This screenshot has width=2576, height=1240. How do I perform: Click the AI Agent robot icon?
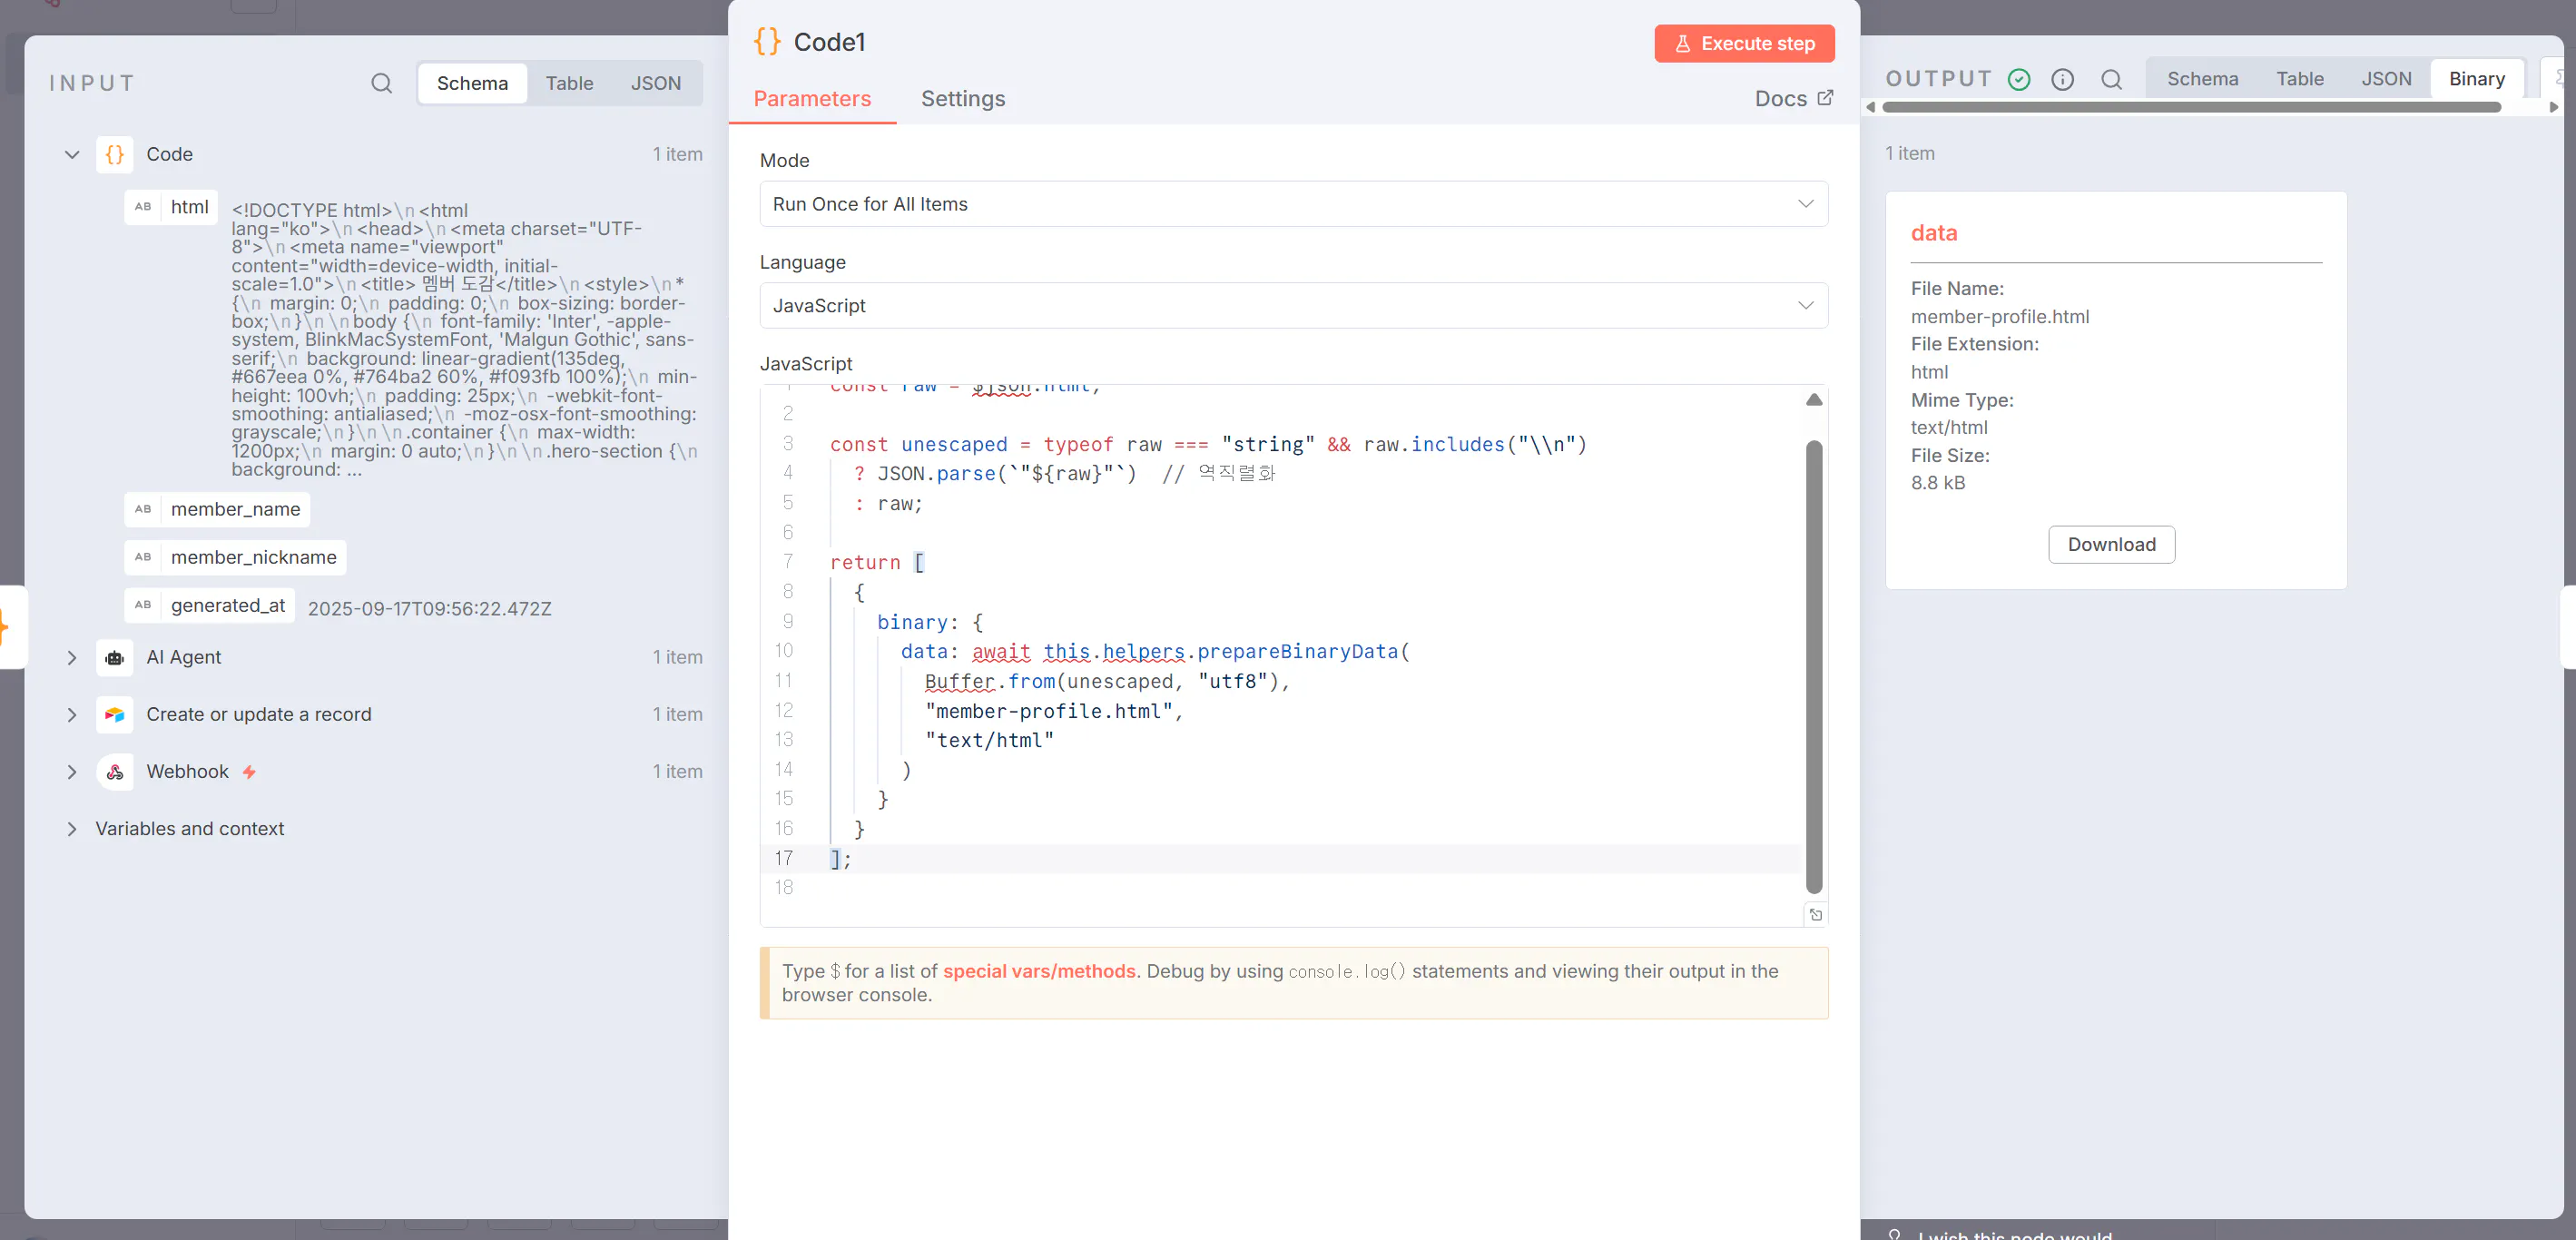[x=115, y=657]
